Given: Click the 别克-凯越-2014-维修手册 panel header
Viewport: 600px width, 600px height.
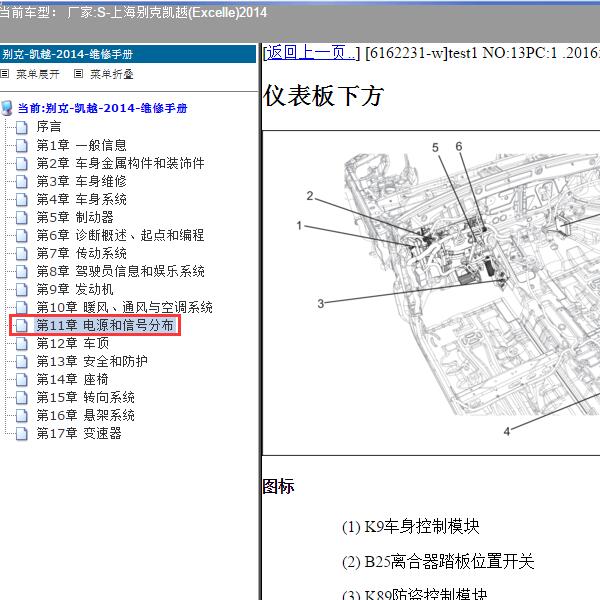Looking at the screenshot, I should point(128,54).
